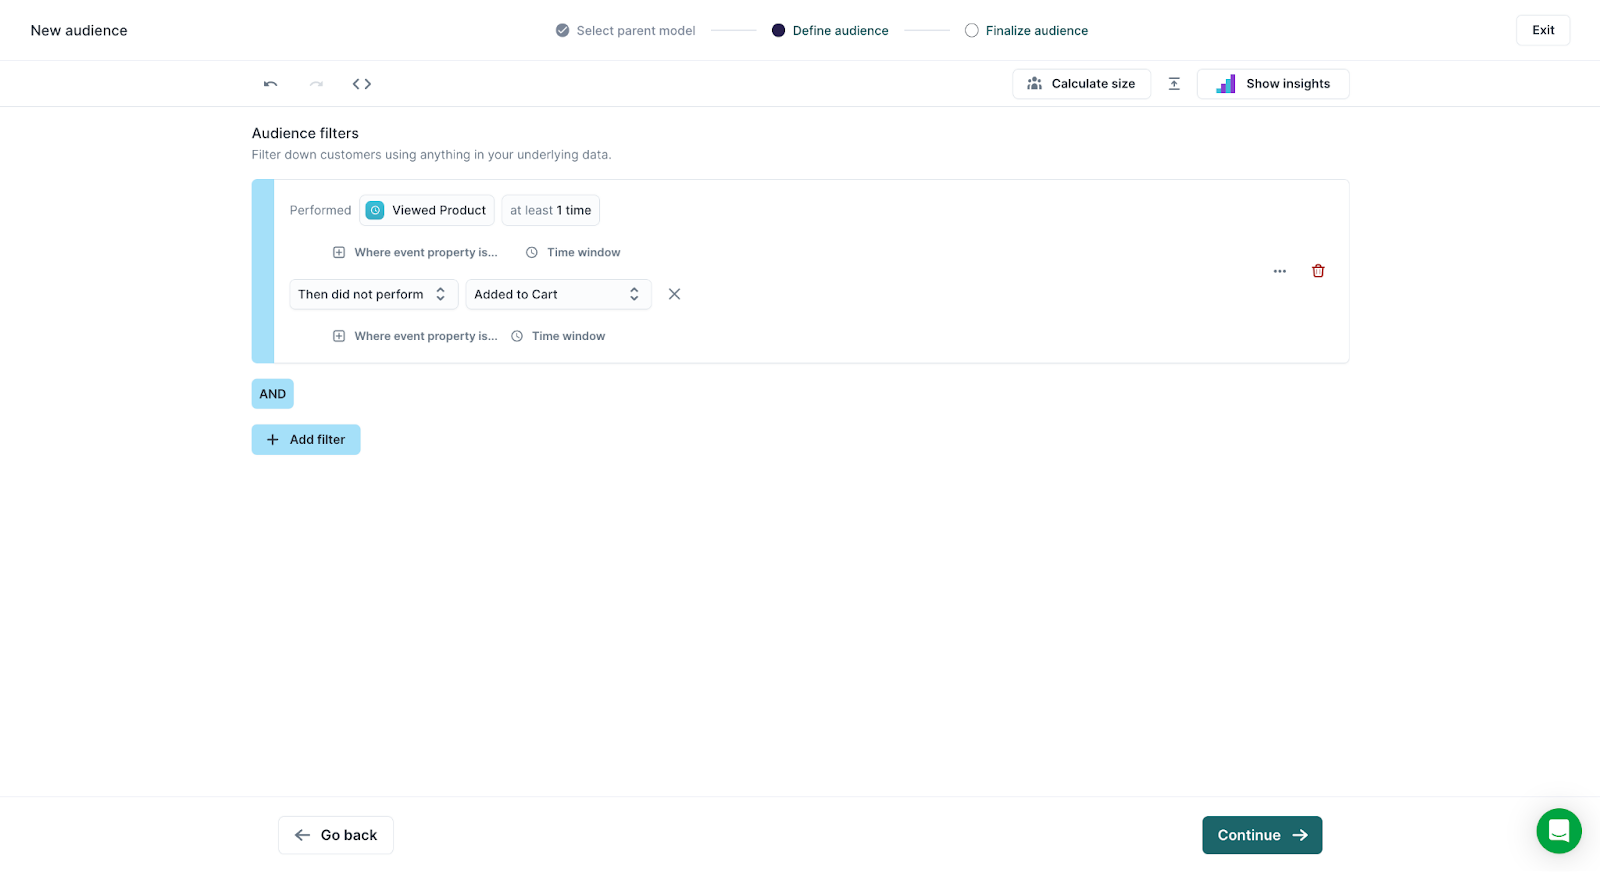Open the Added to Cart event dropdown
Screen dimensions: 1600x873
pyautogui.click(x=557, y=294)
